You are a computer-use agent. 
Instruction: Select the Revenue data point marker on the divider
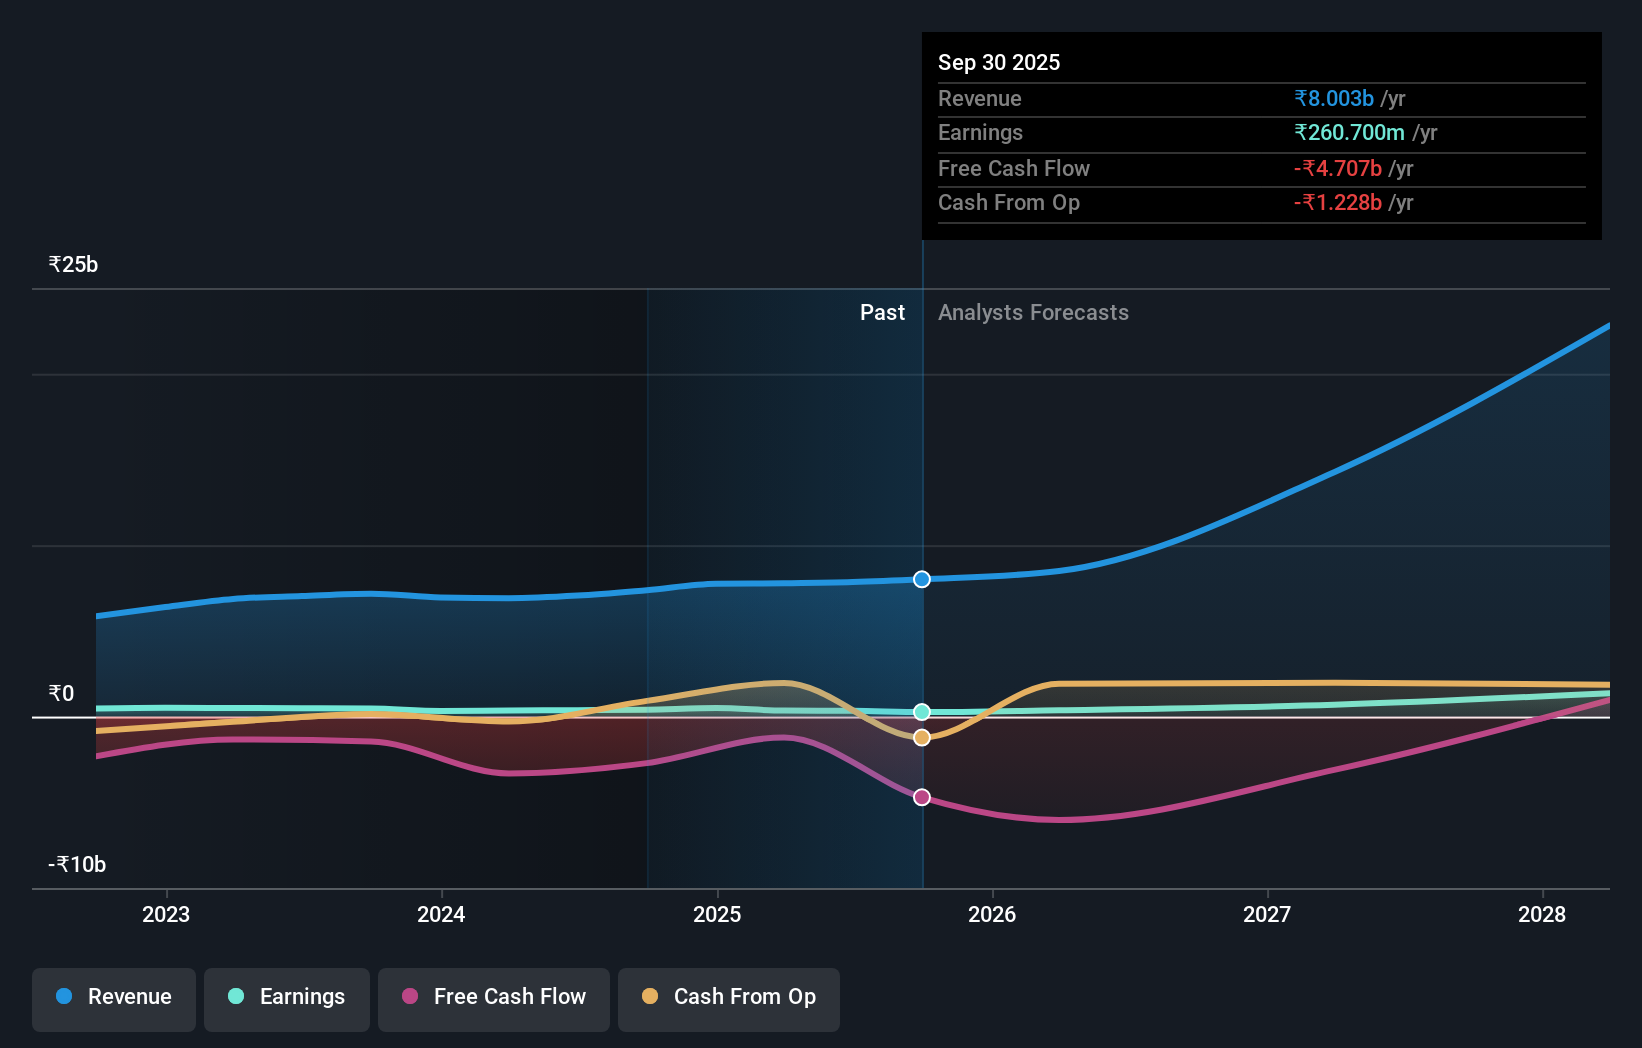[x=921, y=578]
